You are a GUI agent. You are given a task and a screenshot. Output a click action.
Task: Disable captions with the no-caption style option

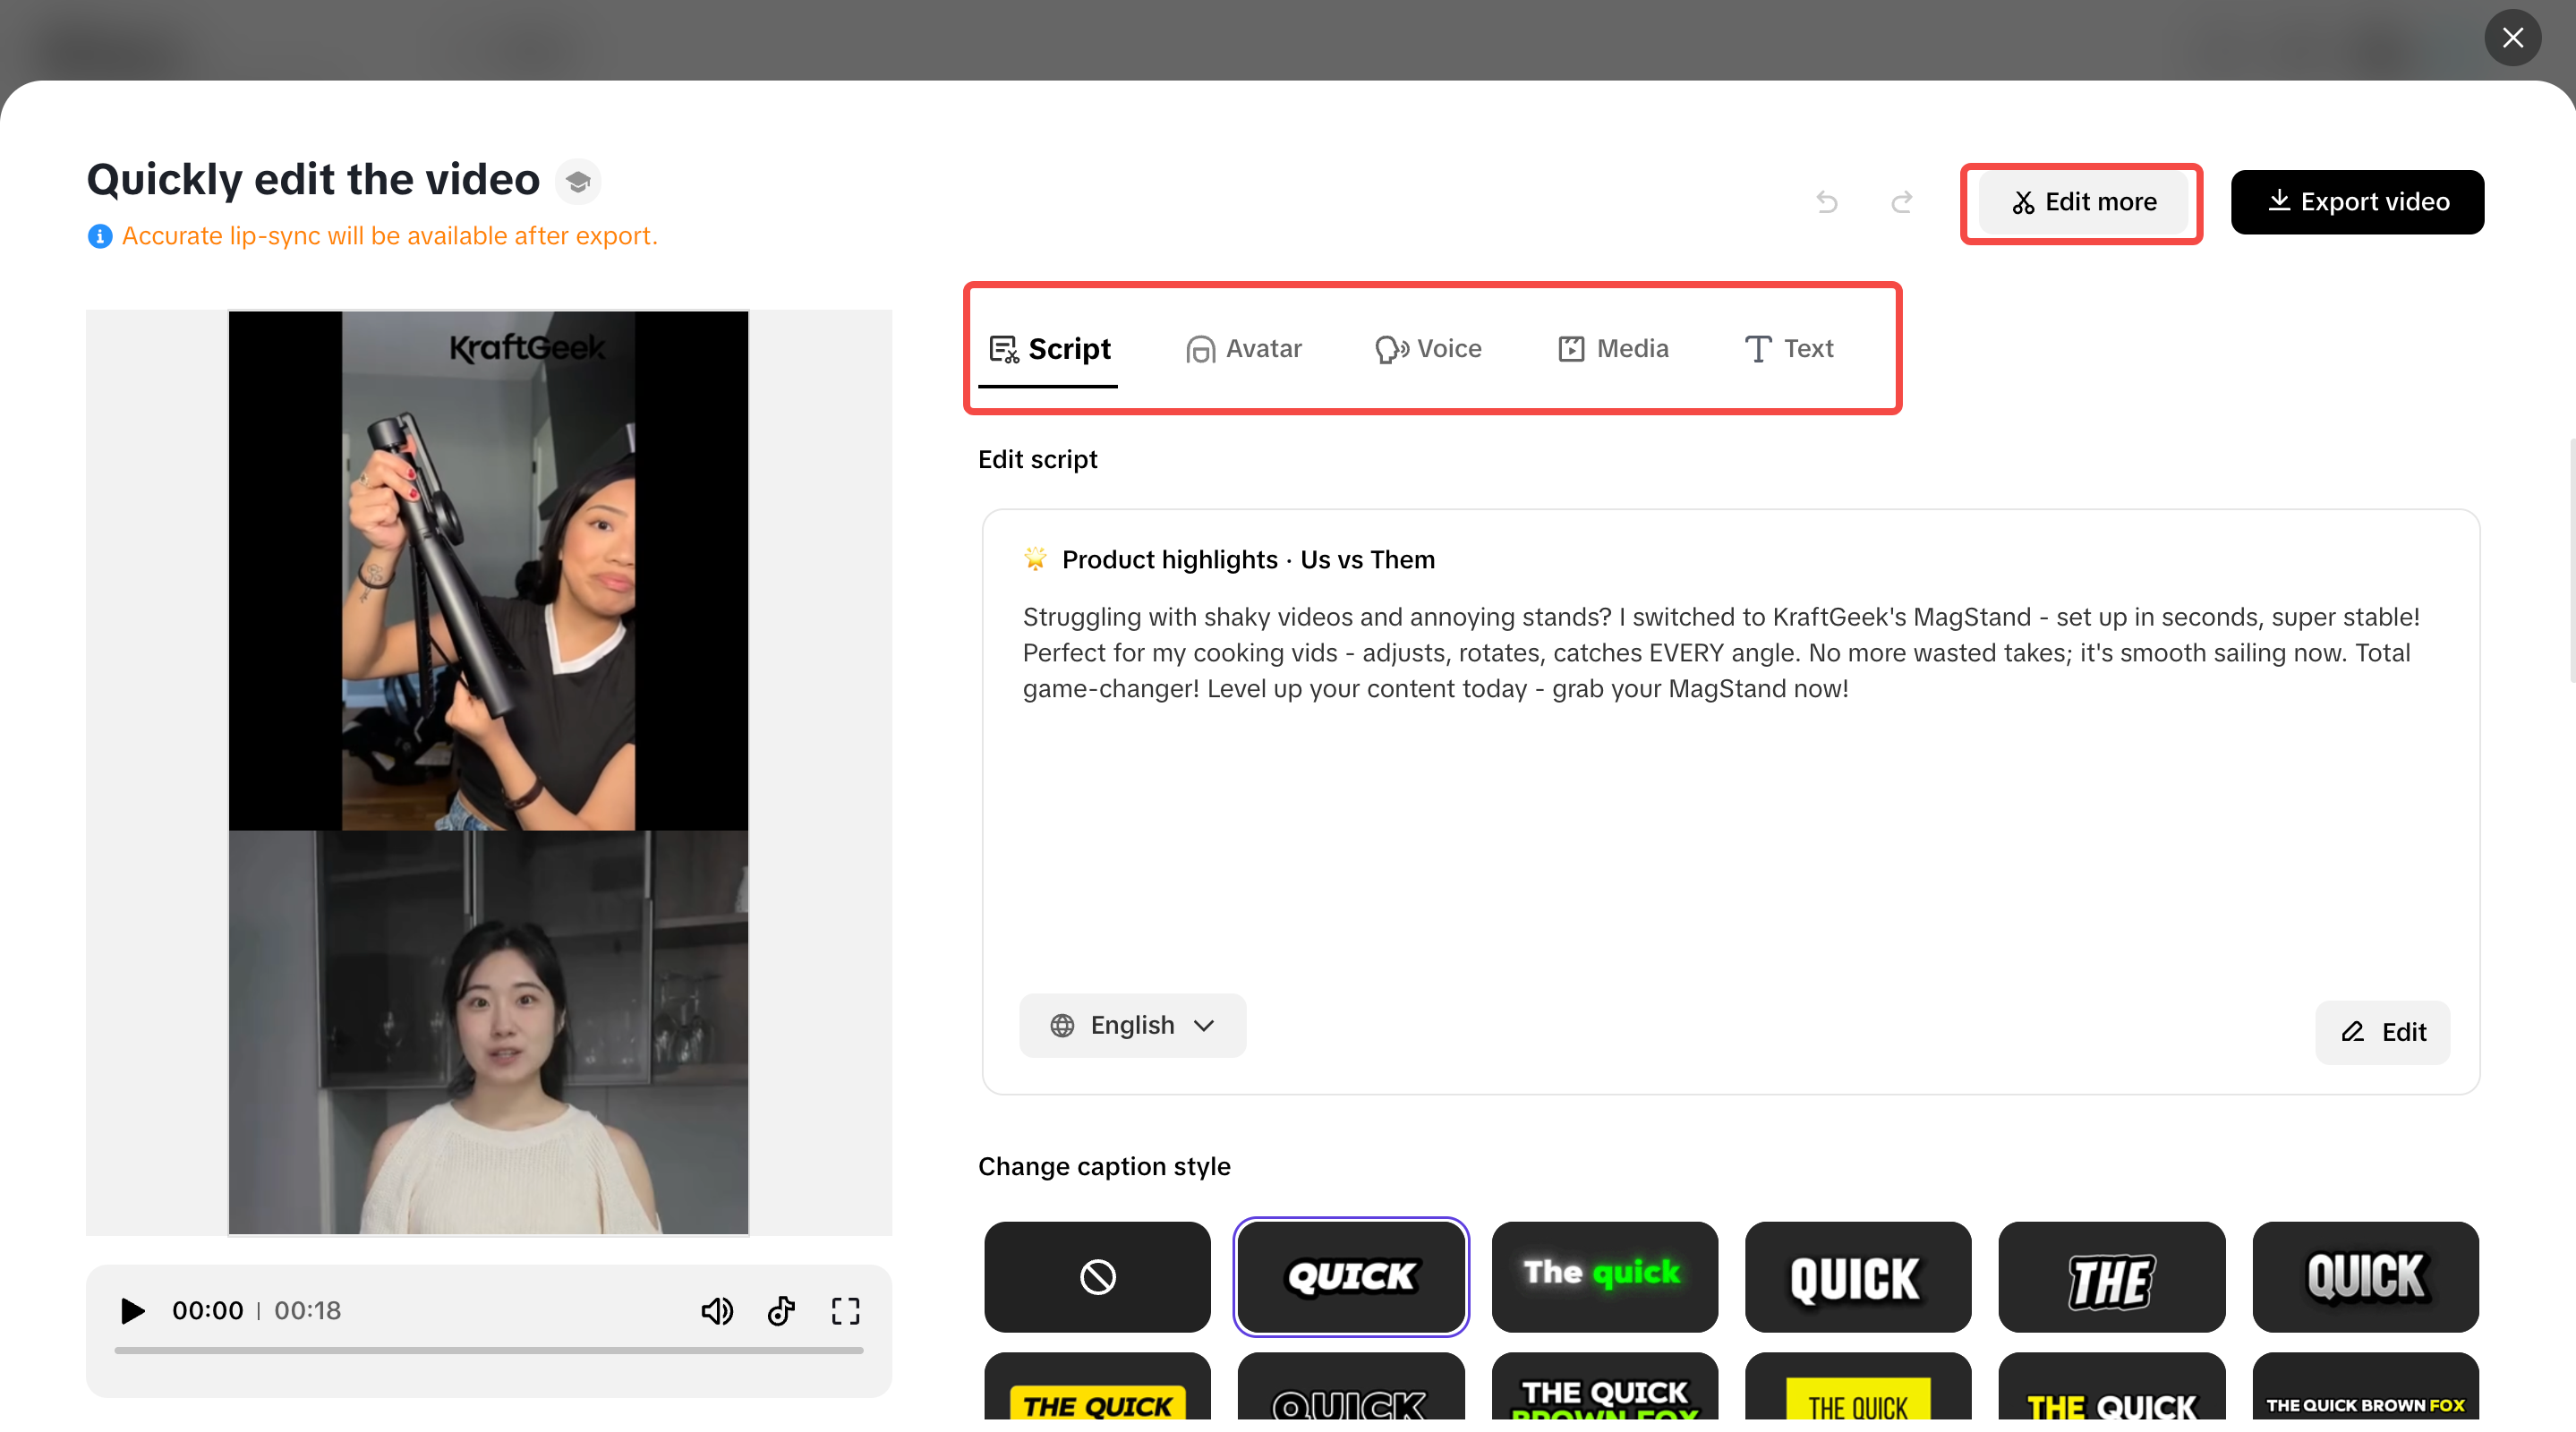click(1097, 1277)
